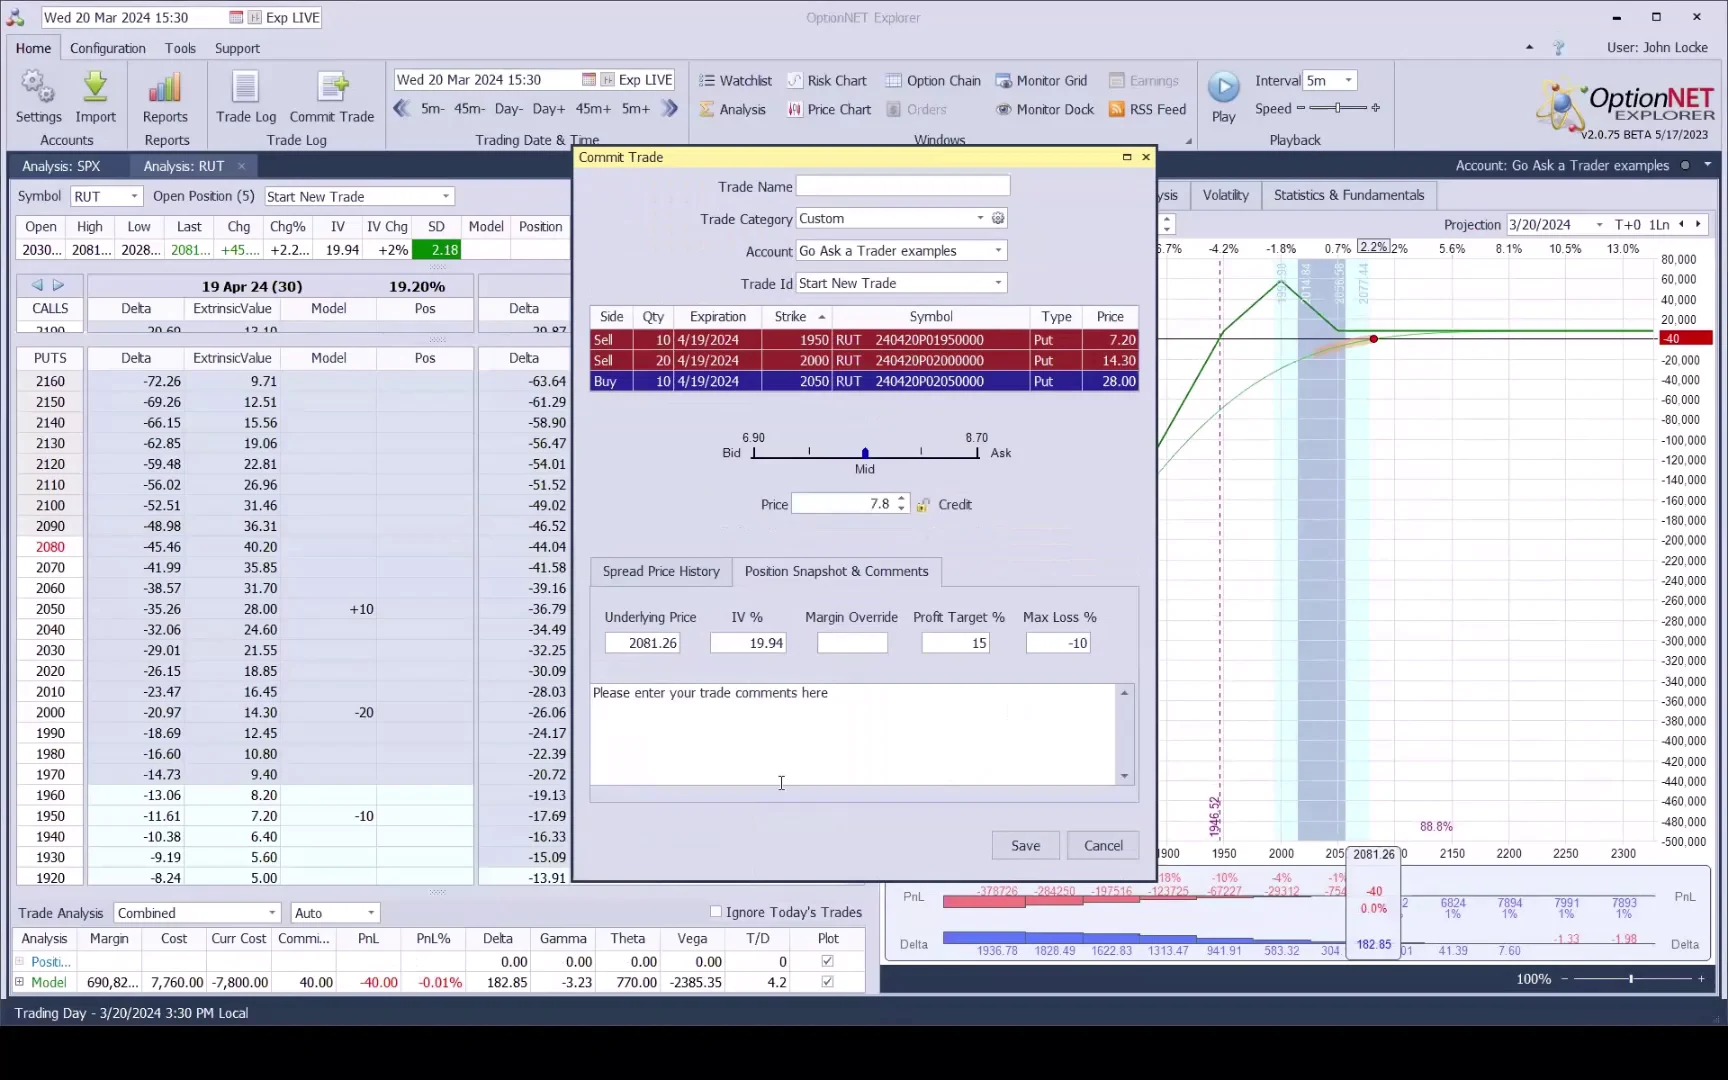Toggle Ignore Today's Trades checkbox
The width and height of the screenshot is (1728, 1080).
click(x=716, y=912)
